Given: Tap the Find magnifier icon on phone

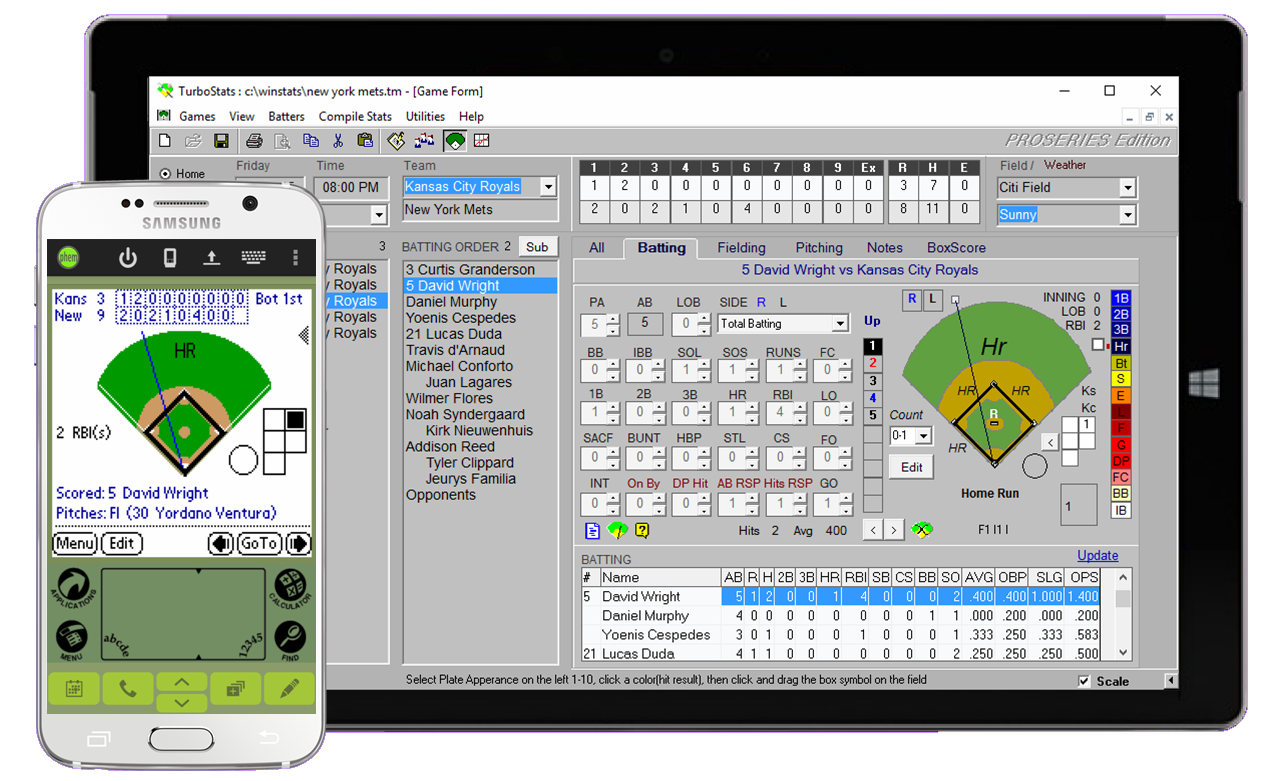Looking at the screenshot, I should (290, 638).
